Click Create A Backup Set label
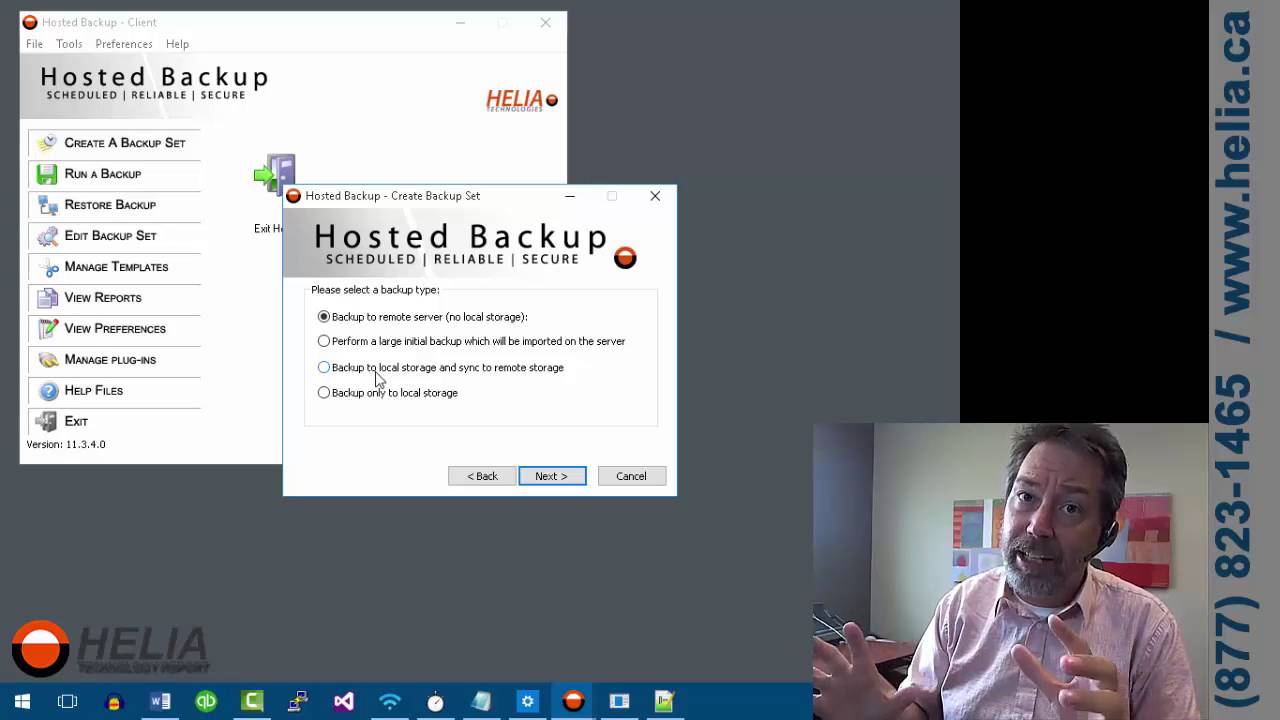The height and width of the screenshot is (720, 1280). tap(125, 143)
